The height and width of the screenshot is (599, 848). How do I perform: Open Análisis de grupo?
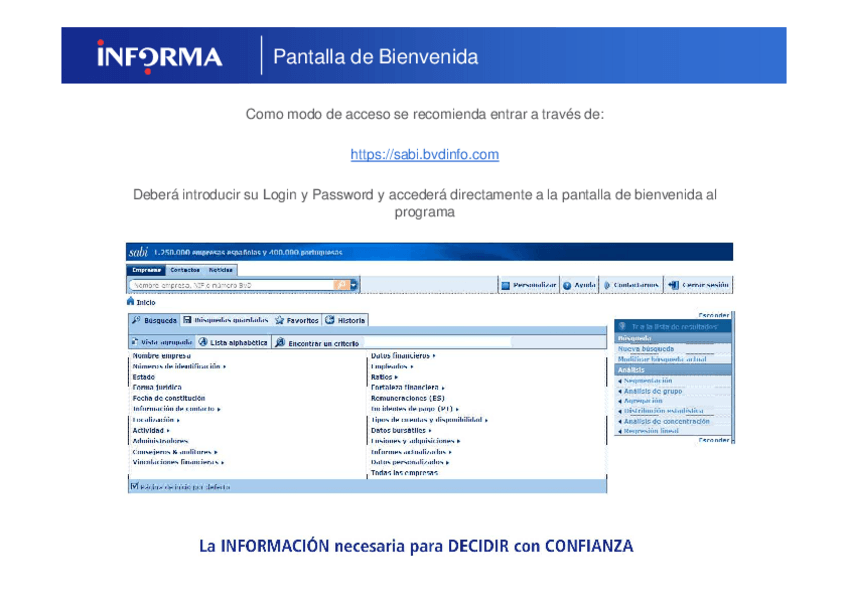pos(653,391)
